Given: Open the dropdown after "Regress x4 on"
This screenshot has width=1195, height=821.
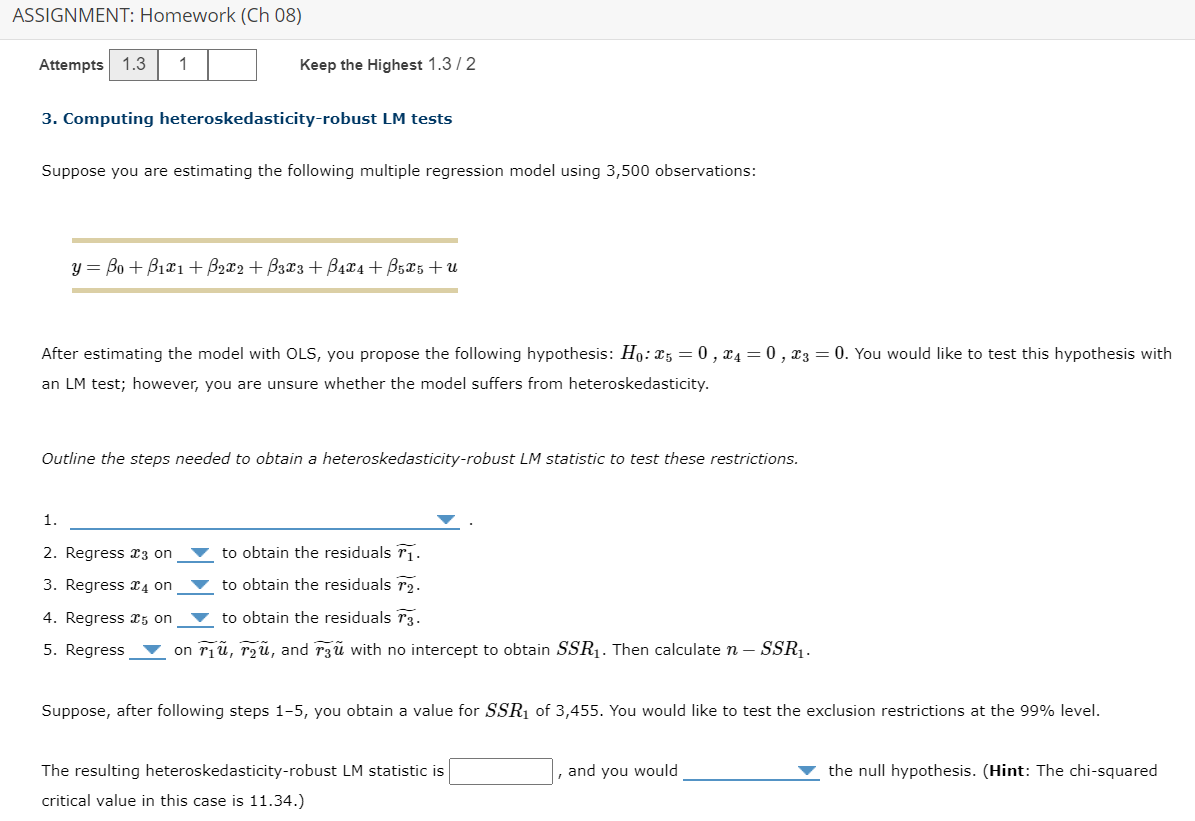Looking at the screenshot, I should (x=198, y=585).
